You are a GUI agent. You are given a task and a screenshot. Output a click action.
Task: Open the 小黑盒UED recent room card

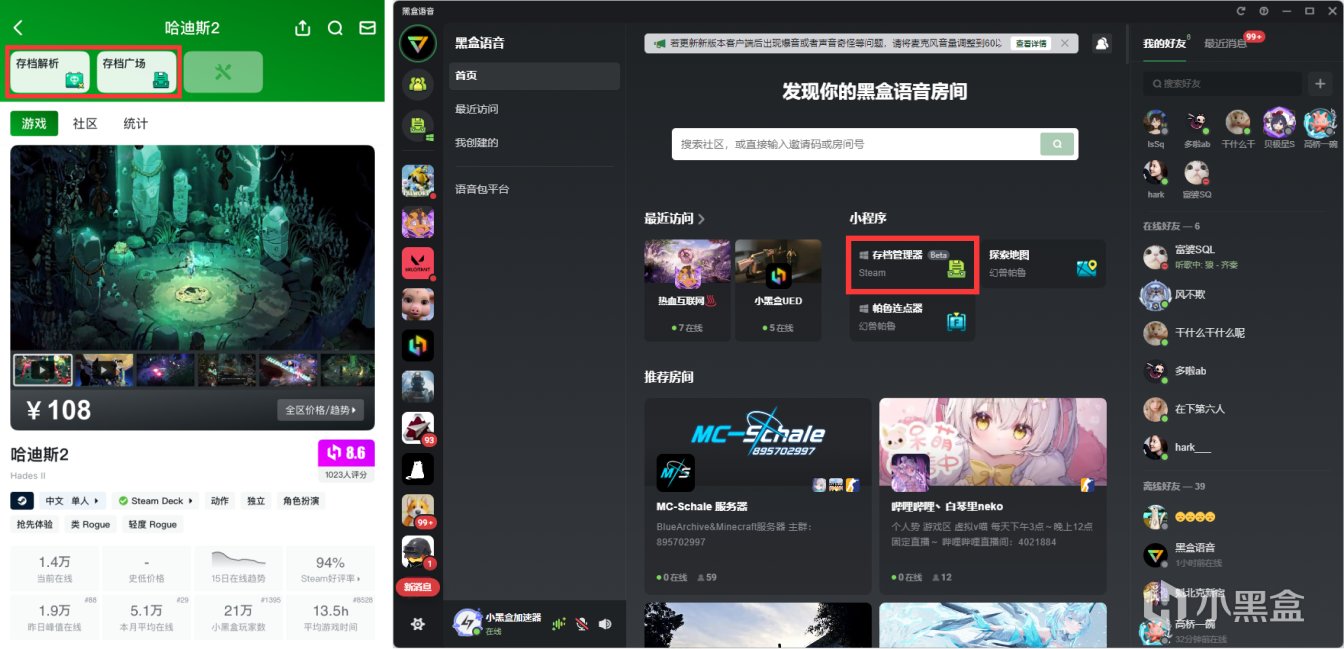coord(777,289)
